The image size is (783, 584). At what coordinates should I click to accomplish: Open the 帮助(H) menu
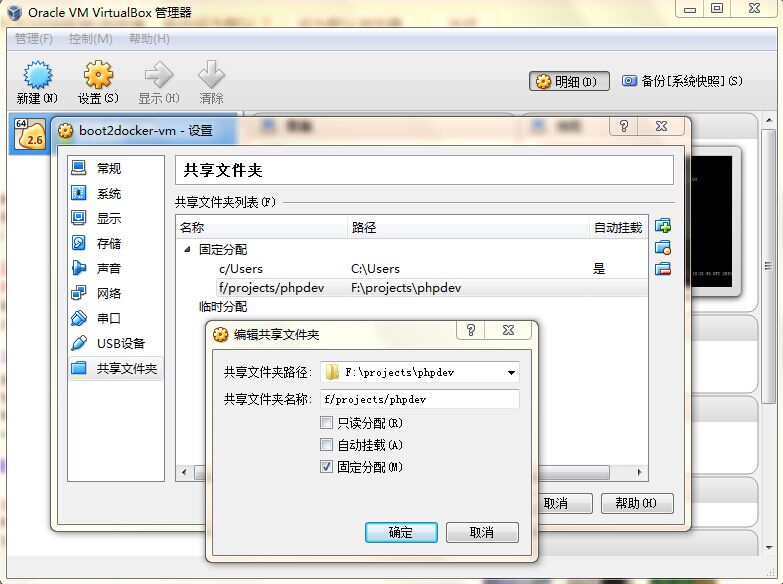point(149,38)
